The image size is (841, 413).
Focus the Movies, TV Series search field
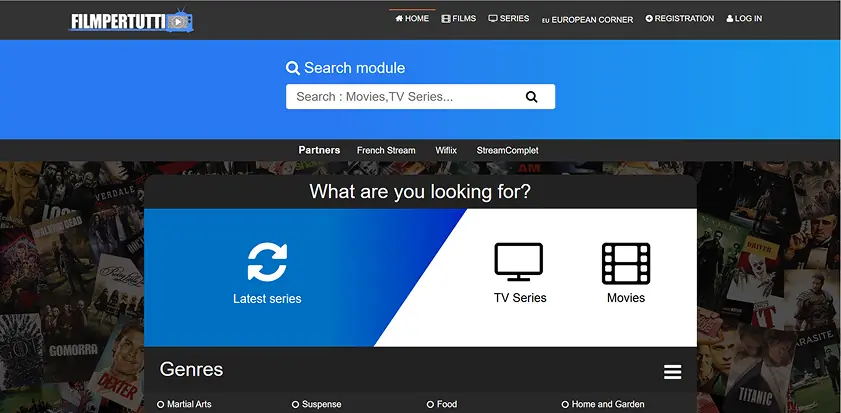[420, 97]
